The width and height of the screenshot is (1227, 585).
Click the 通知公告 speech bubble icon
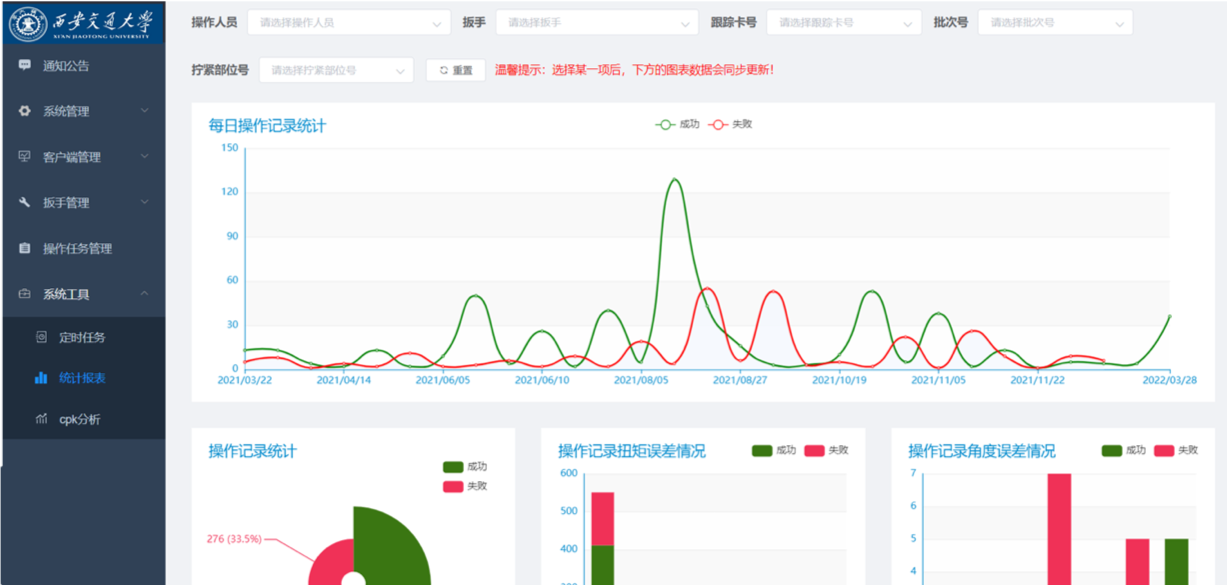click(25, 66)
